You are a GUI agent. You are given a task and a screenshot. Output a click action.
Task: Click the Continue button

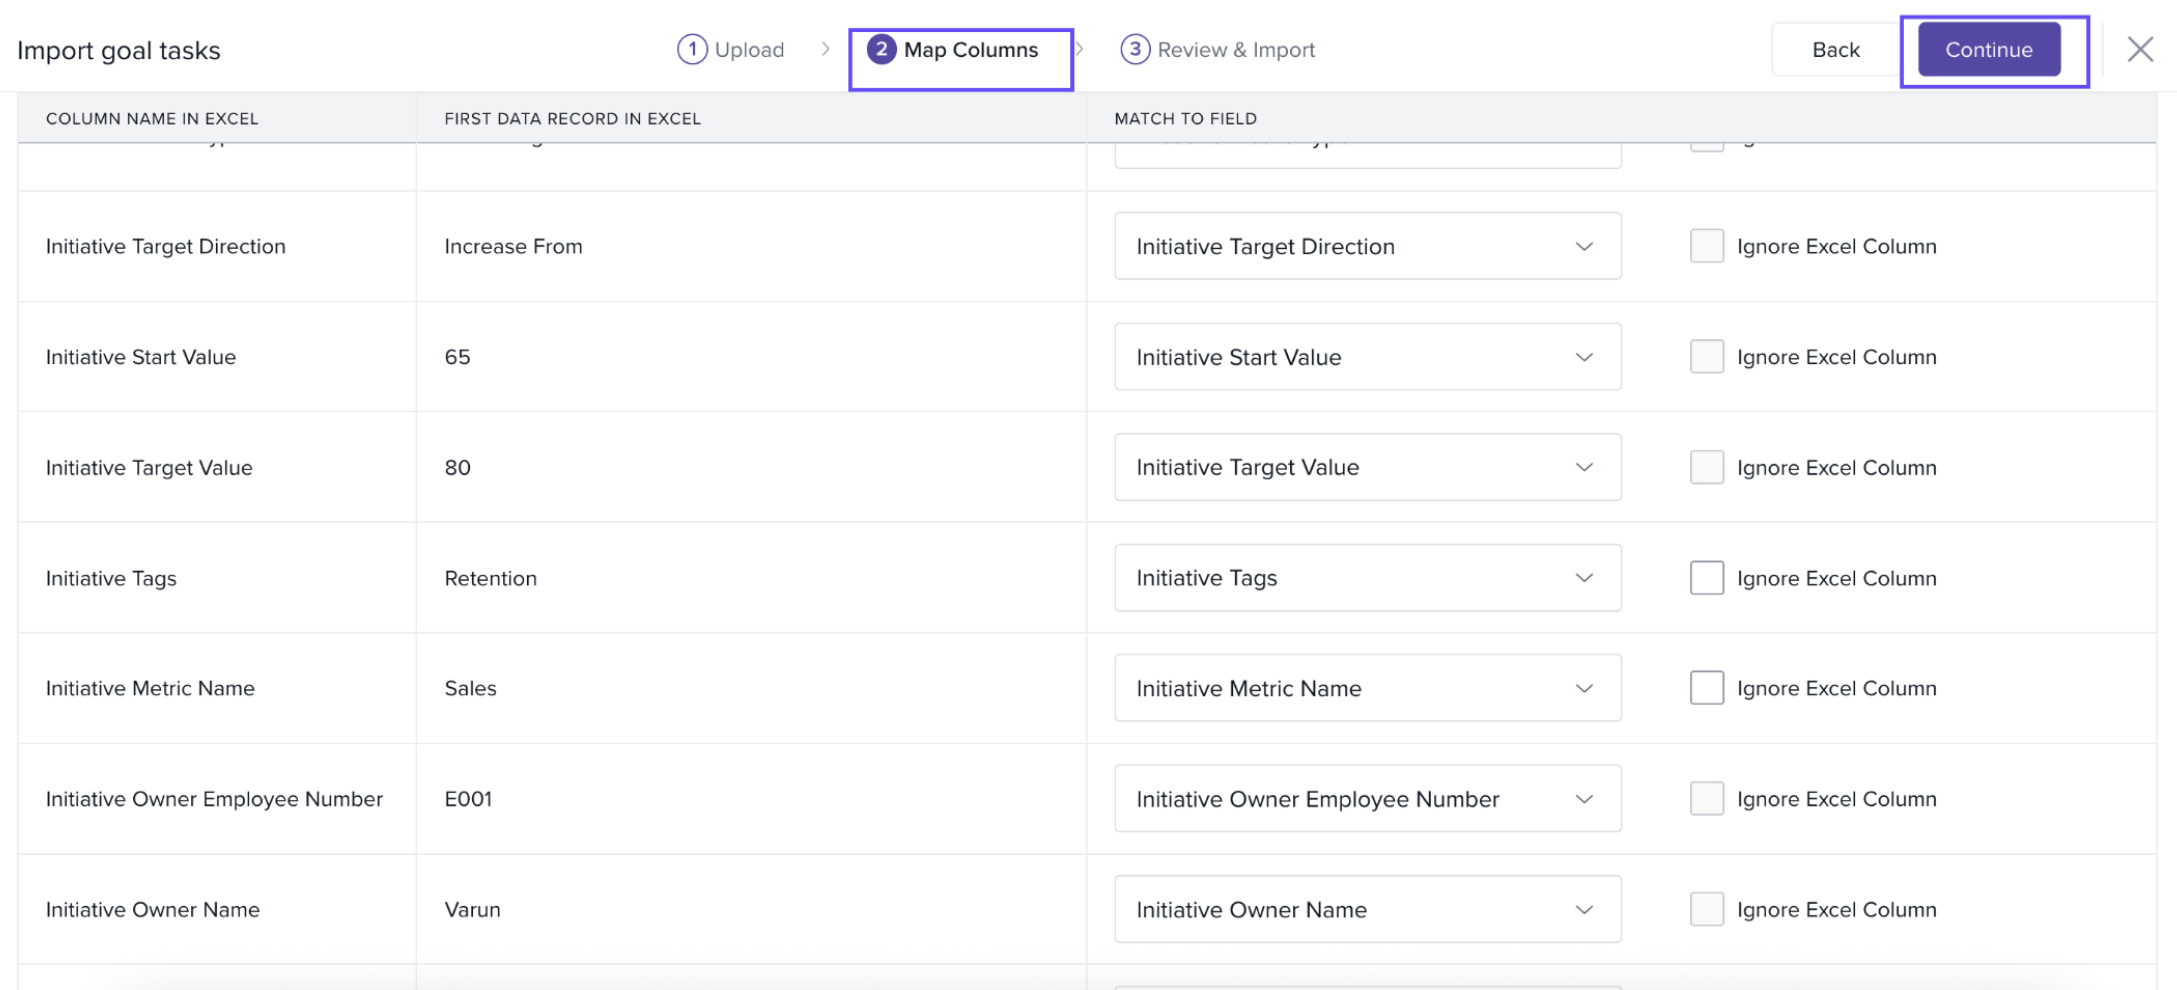tap(1988, 49)
